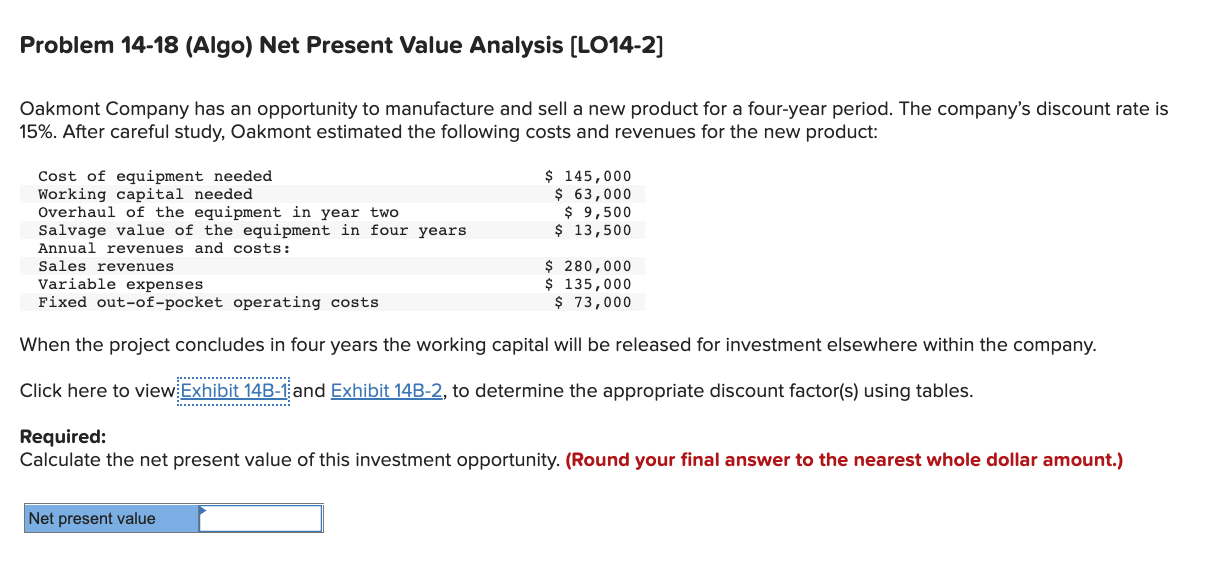Screen dimensions: 1226x577
Task: Open the Exhibit 14B-1 link
Action: tap(231, 390)
